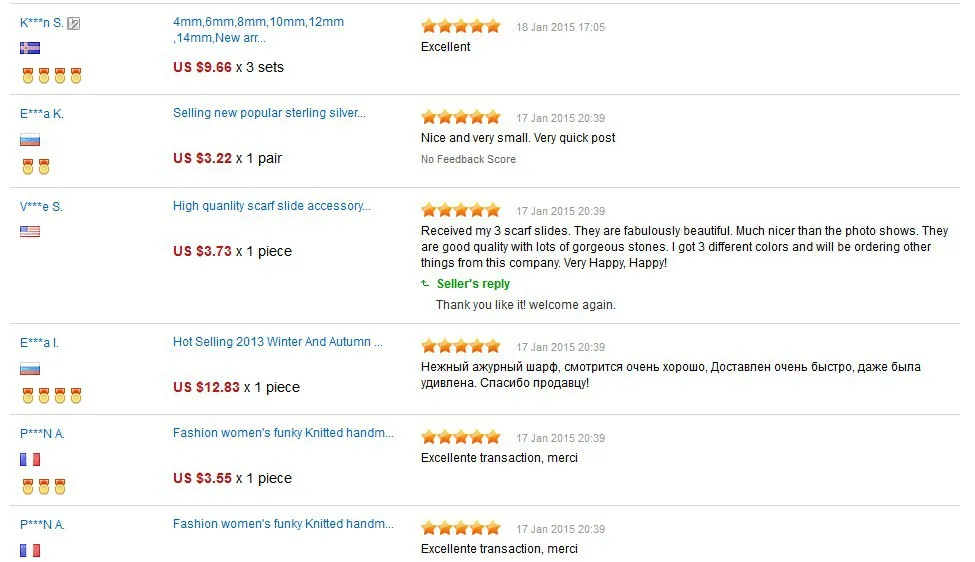Image resolution: width=975 pixels, height=562 pixels.
Task: Open Hot Selling 2013 Winter And Autumn link
Action: [x=278, y=342]
